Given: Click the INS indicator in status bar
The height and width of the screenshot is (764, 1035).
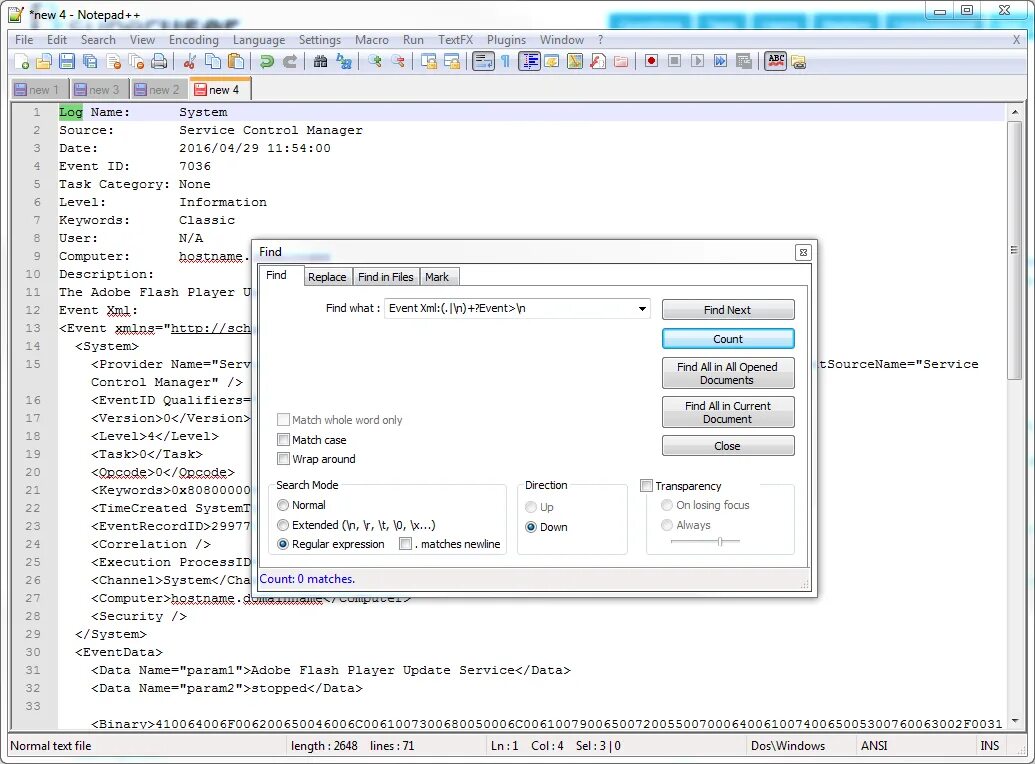Looking at the screenshot, I should coord(989,746).
